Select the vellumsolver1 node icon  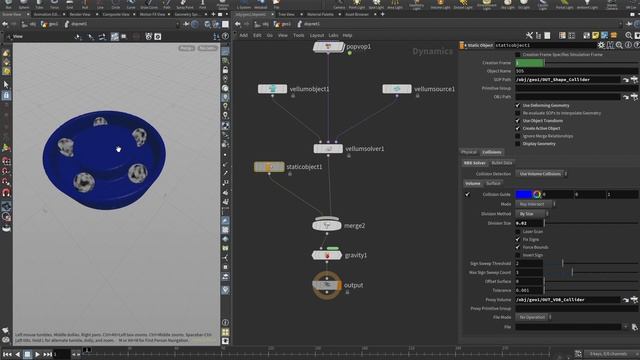pyautogui.click(x=328, y=149)
